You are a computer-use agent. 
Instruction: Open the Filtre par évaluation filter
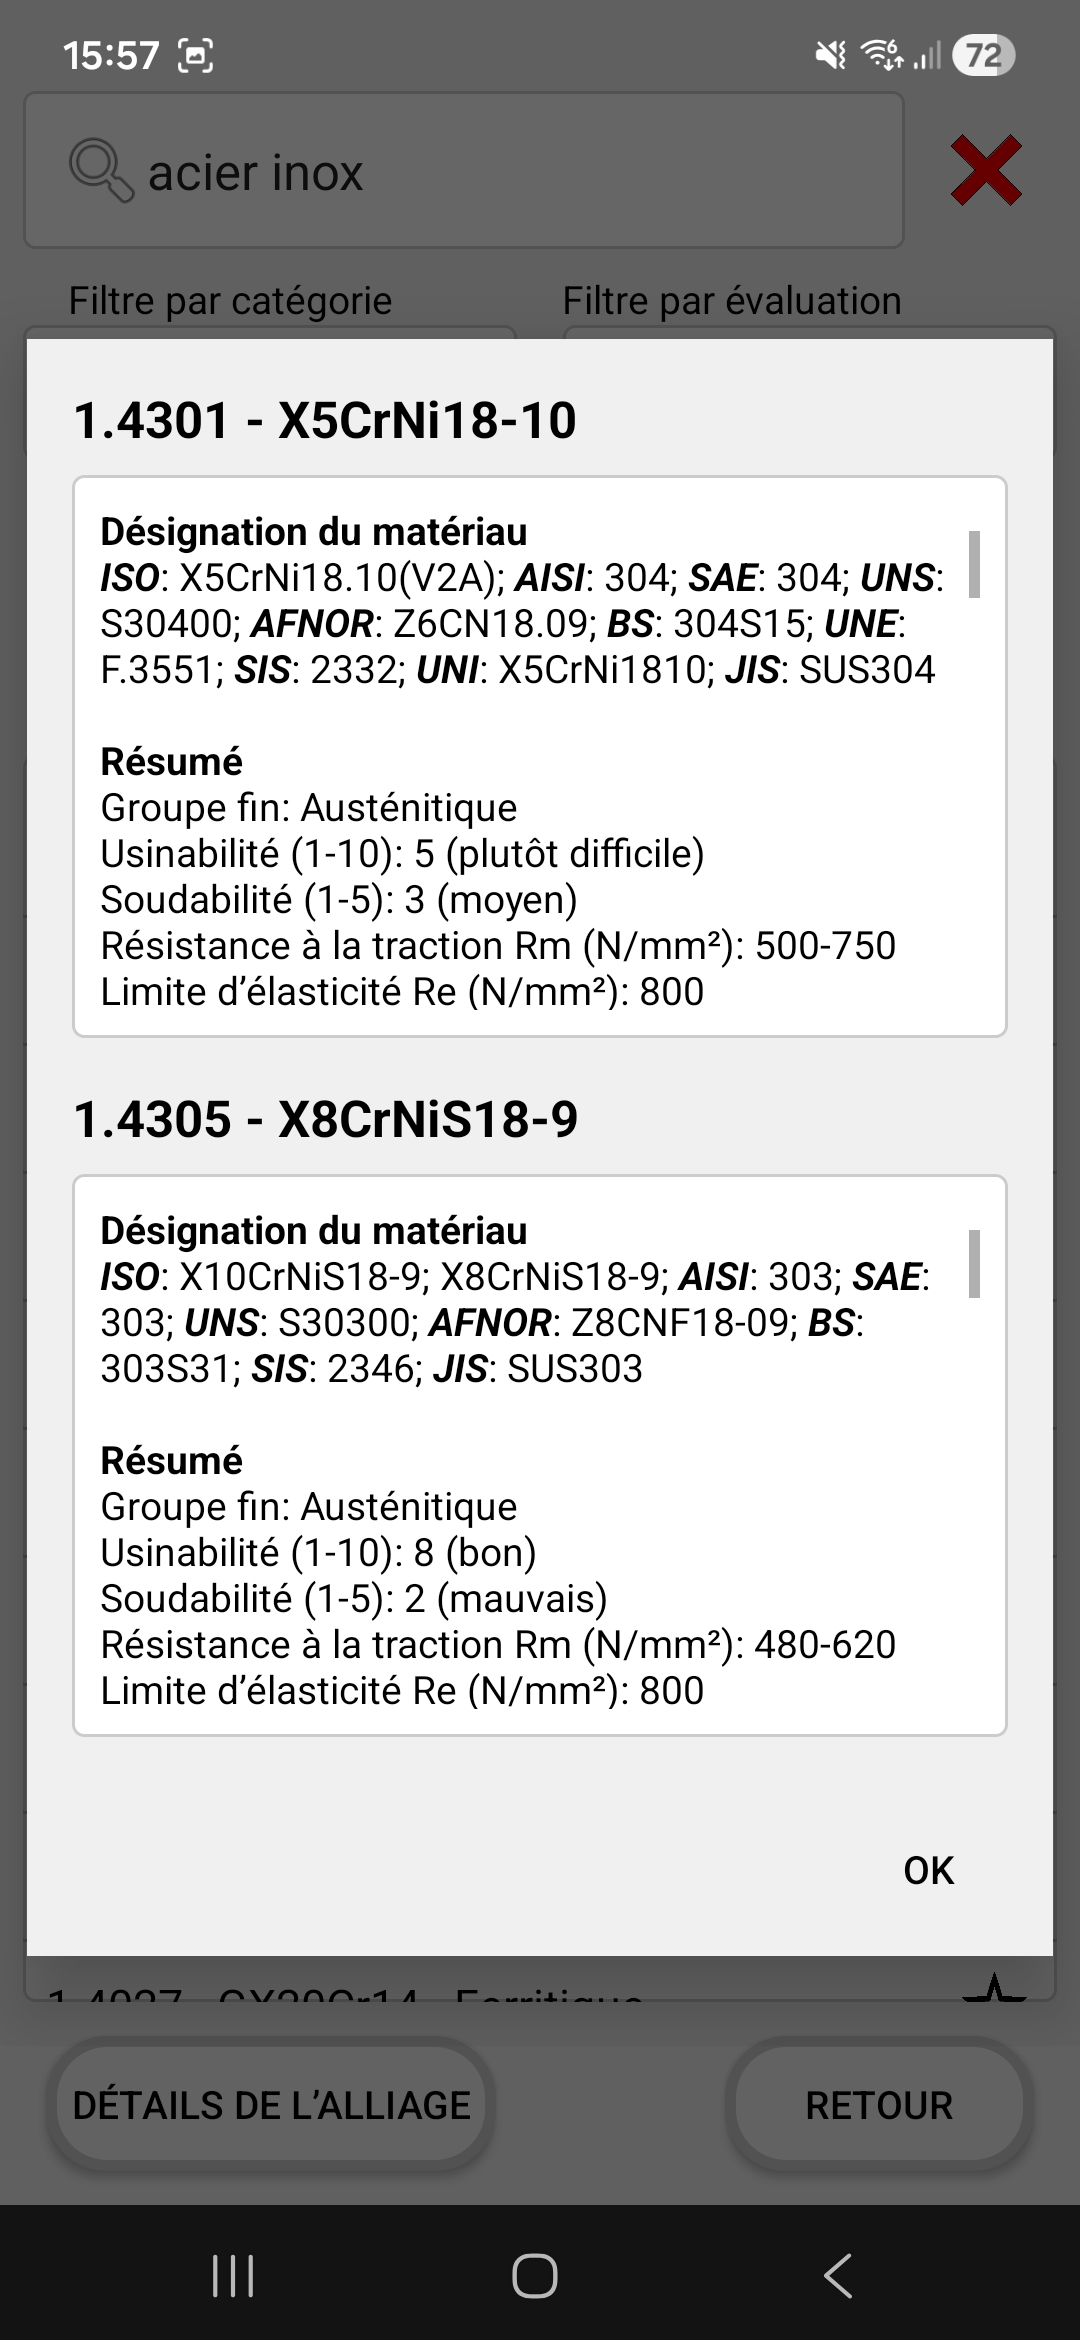tap(808, 333)
